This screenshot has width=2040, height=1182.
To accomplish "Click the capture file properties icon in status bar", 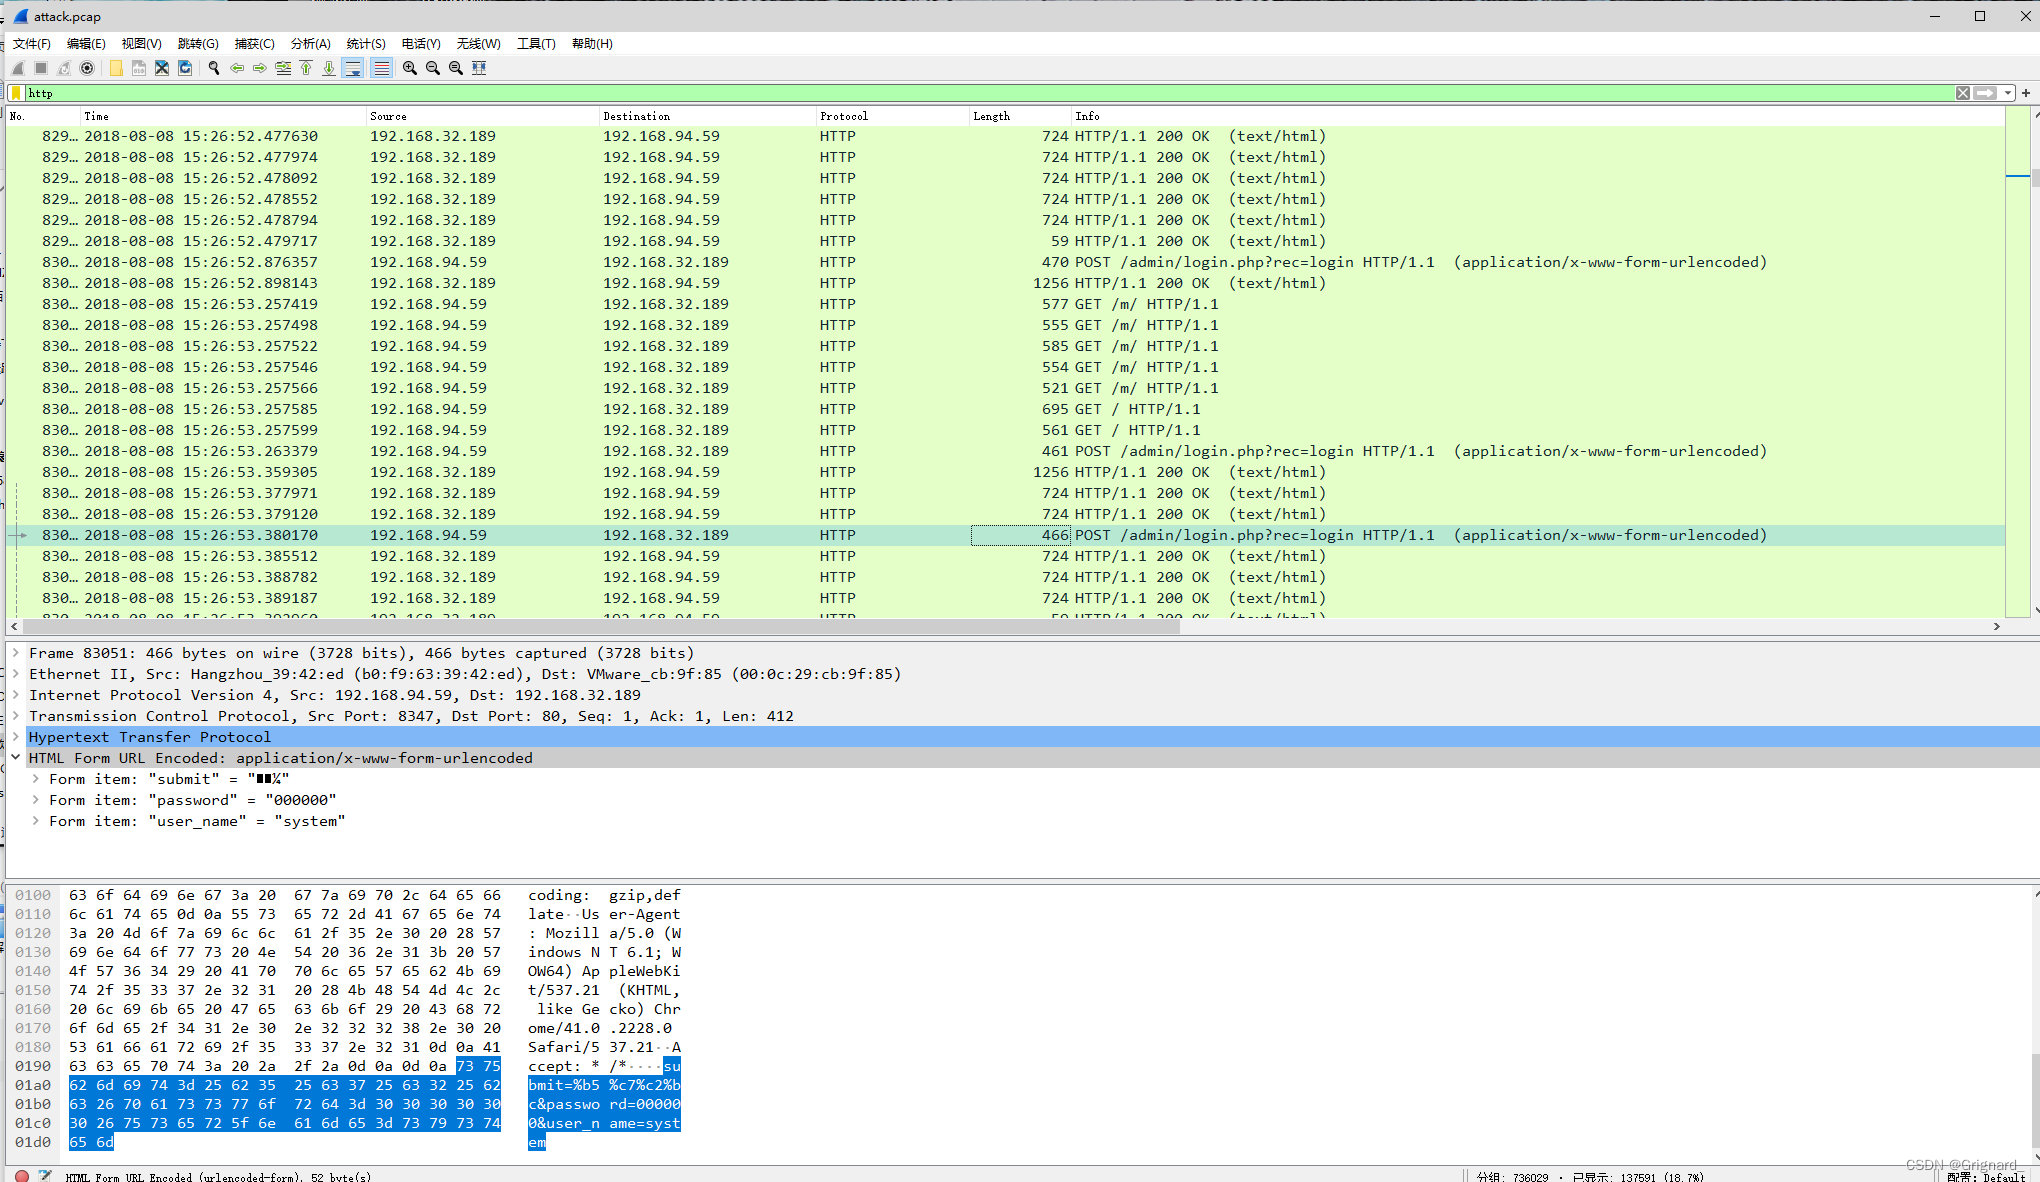I will (x=45, y=1176).
